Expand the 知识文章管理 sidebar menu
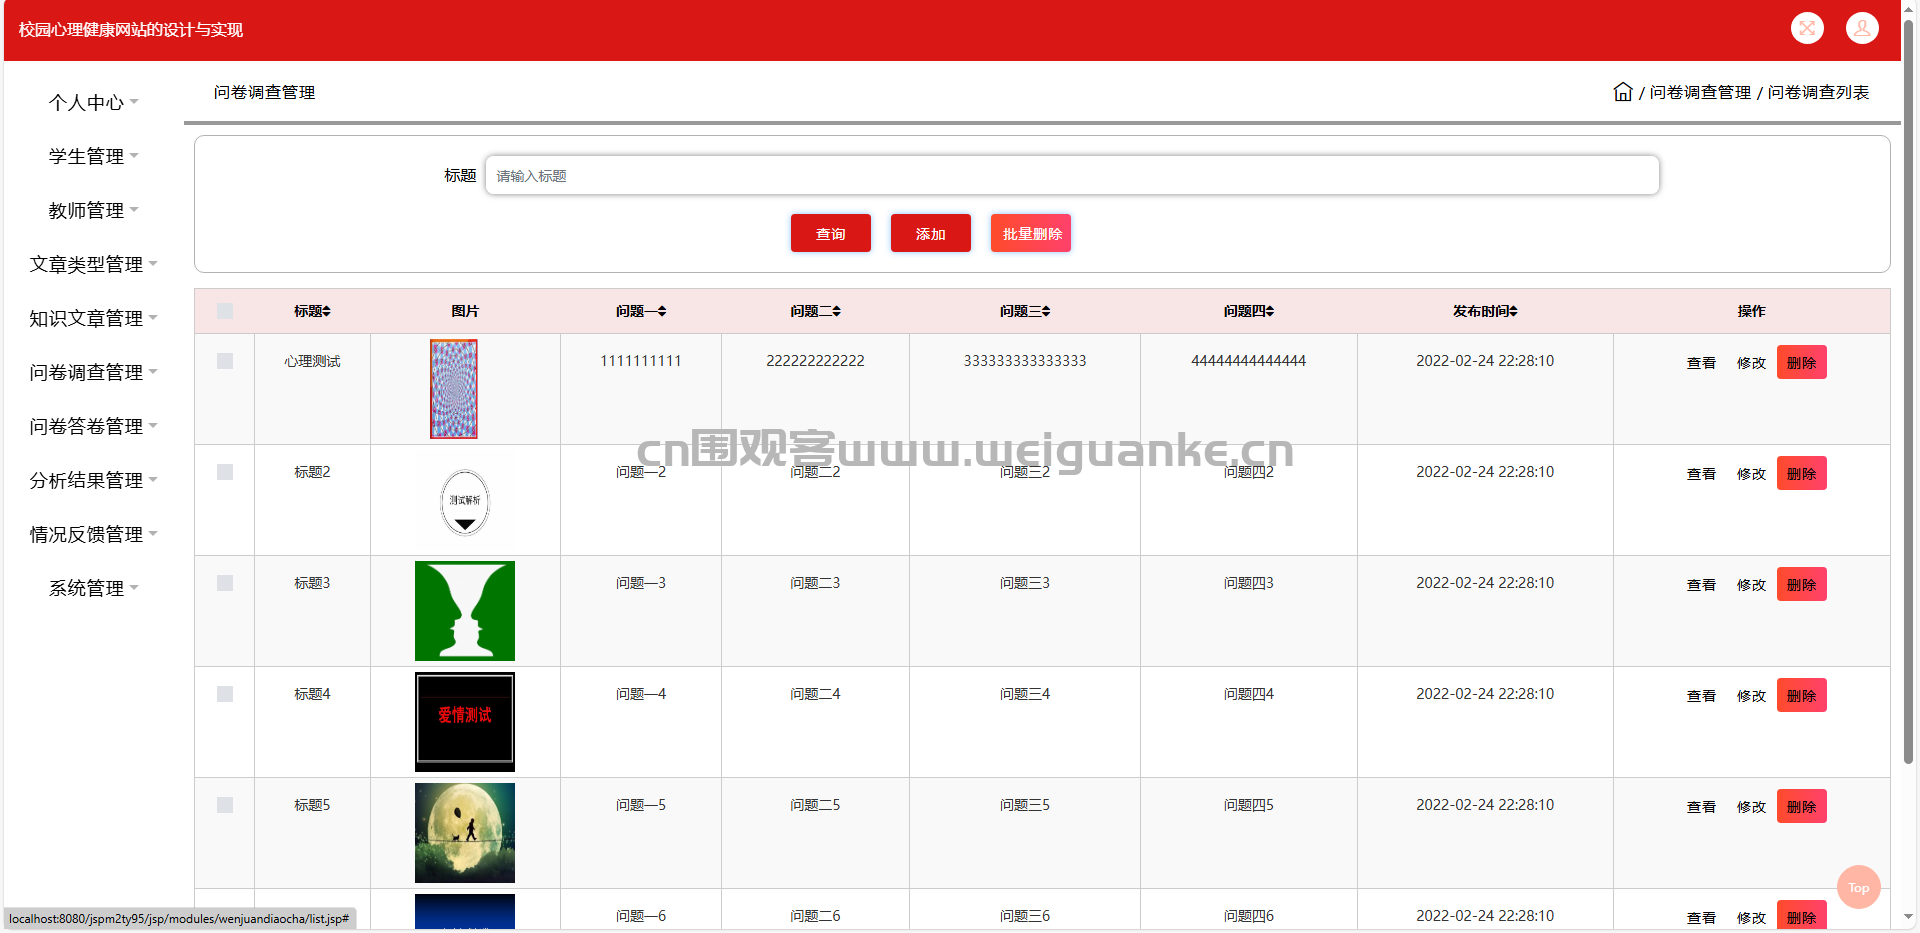This screenshot has width=1920, height=933. coord(93,318)
